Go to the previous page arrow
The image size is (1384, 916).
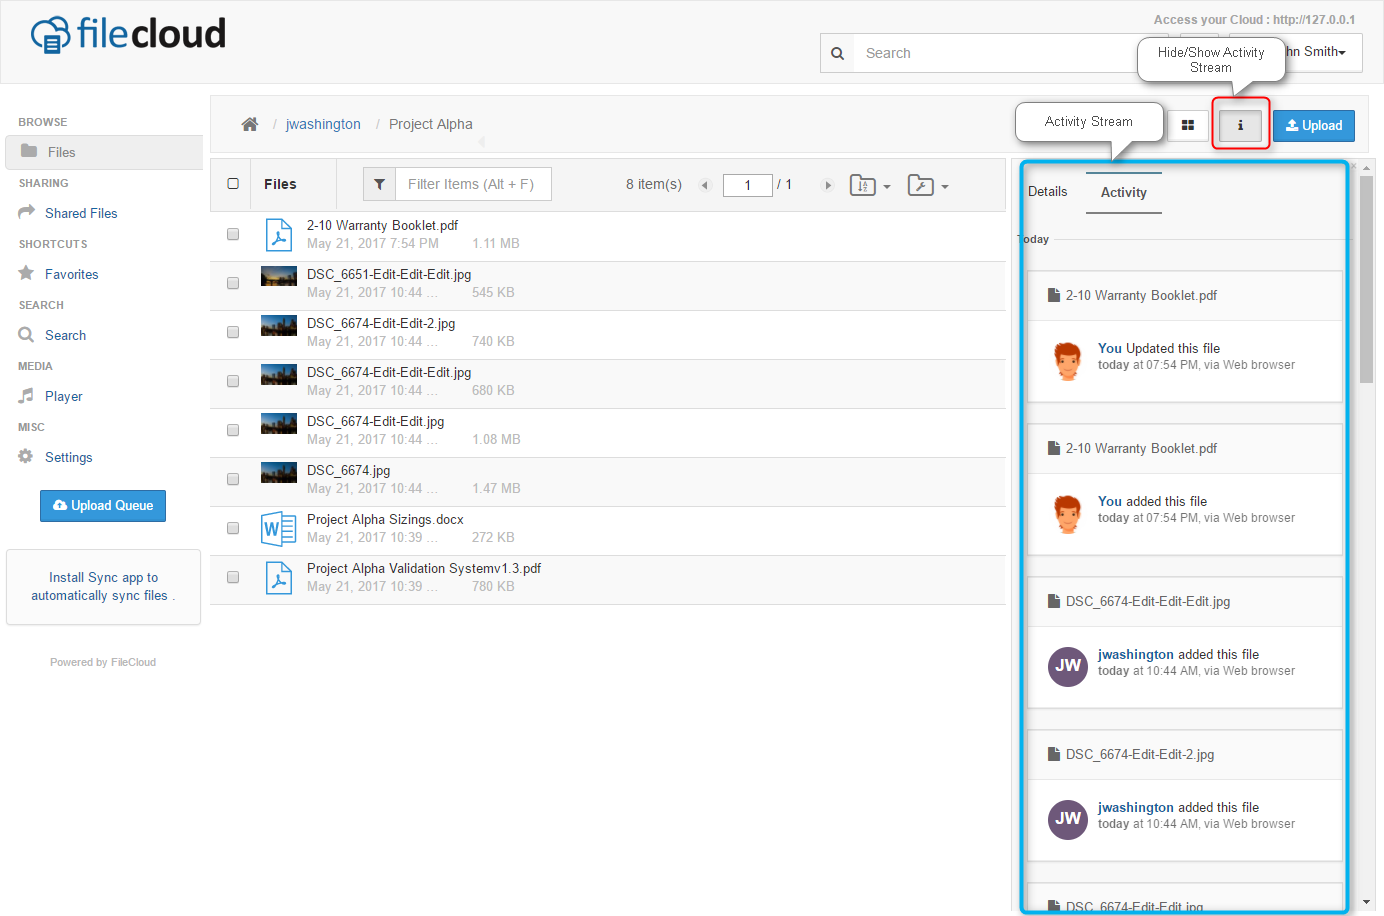click(x=704, y=185)
